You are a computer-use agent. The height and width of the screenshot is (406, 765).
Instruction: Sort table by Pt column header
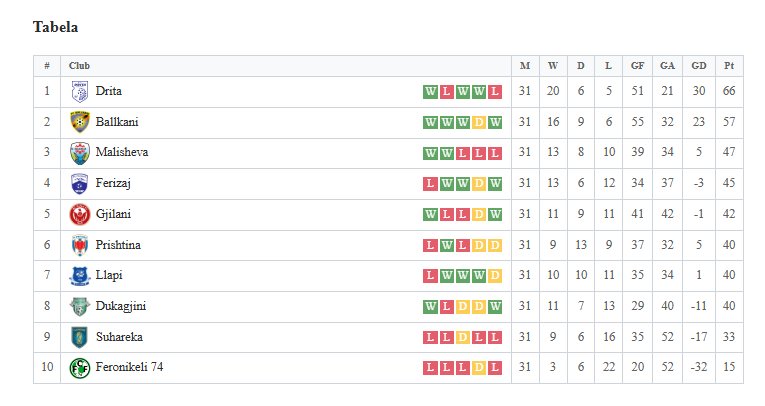pos(729,66)
